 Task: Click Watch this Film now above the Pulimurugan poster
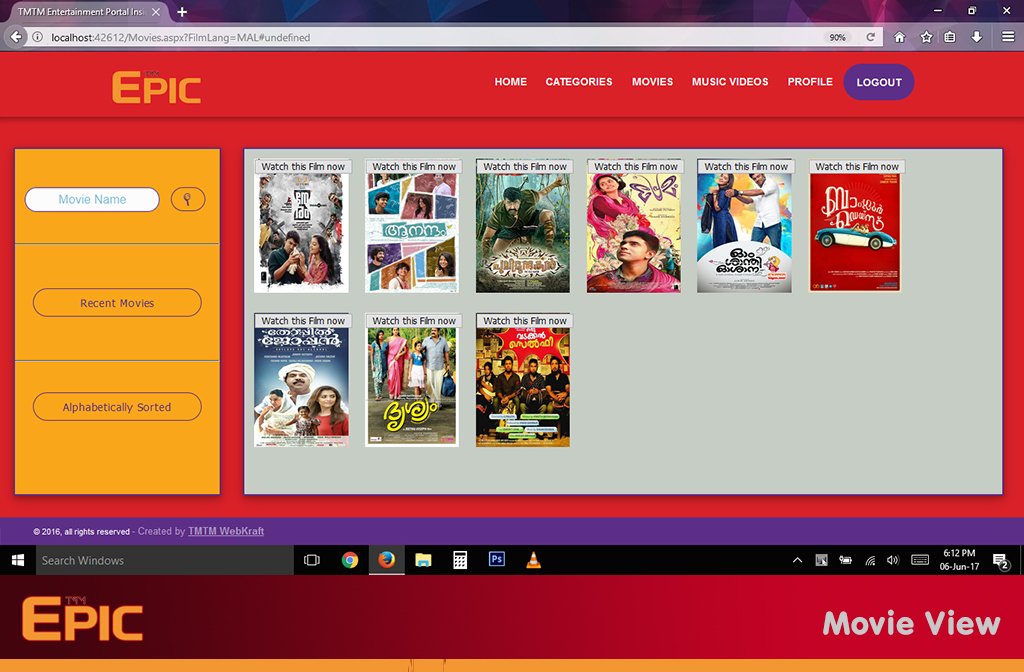[x=525, y=167]
